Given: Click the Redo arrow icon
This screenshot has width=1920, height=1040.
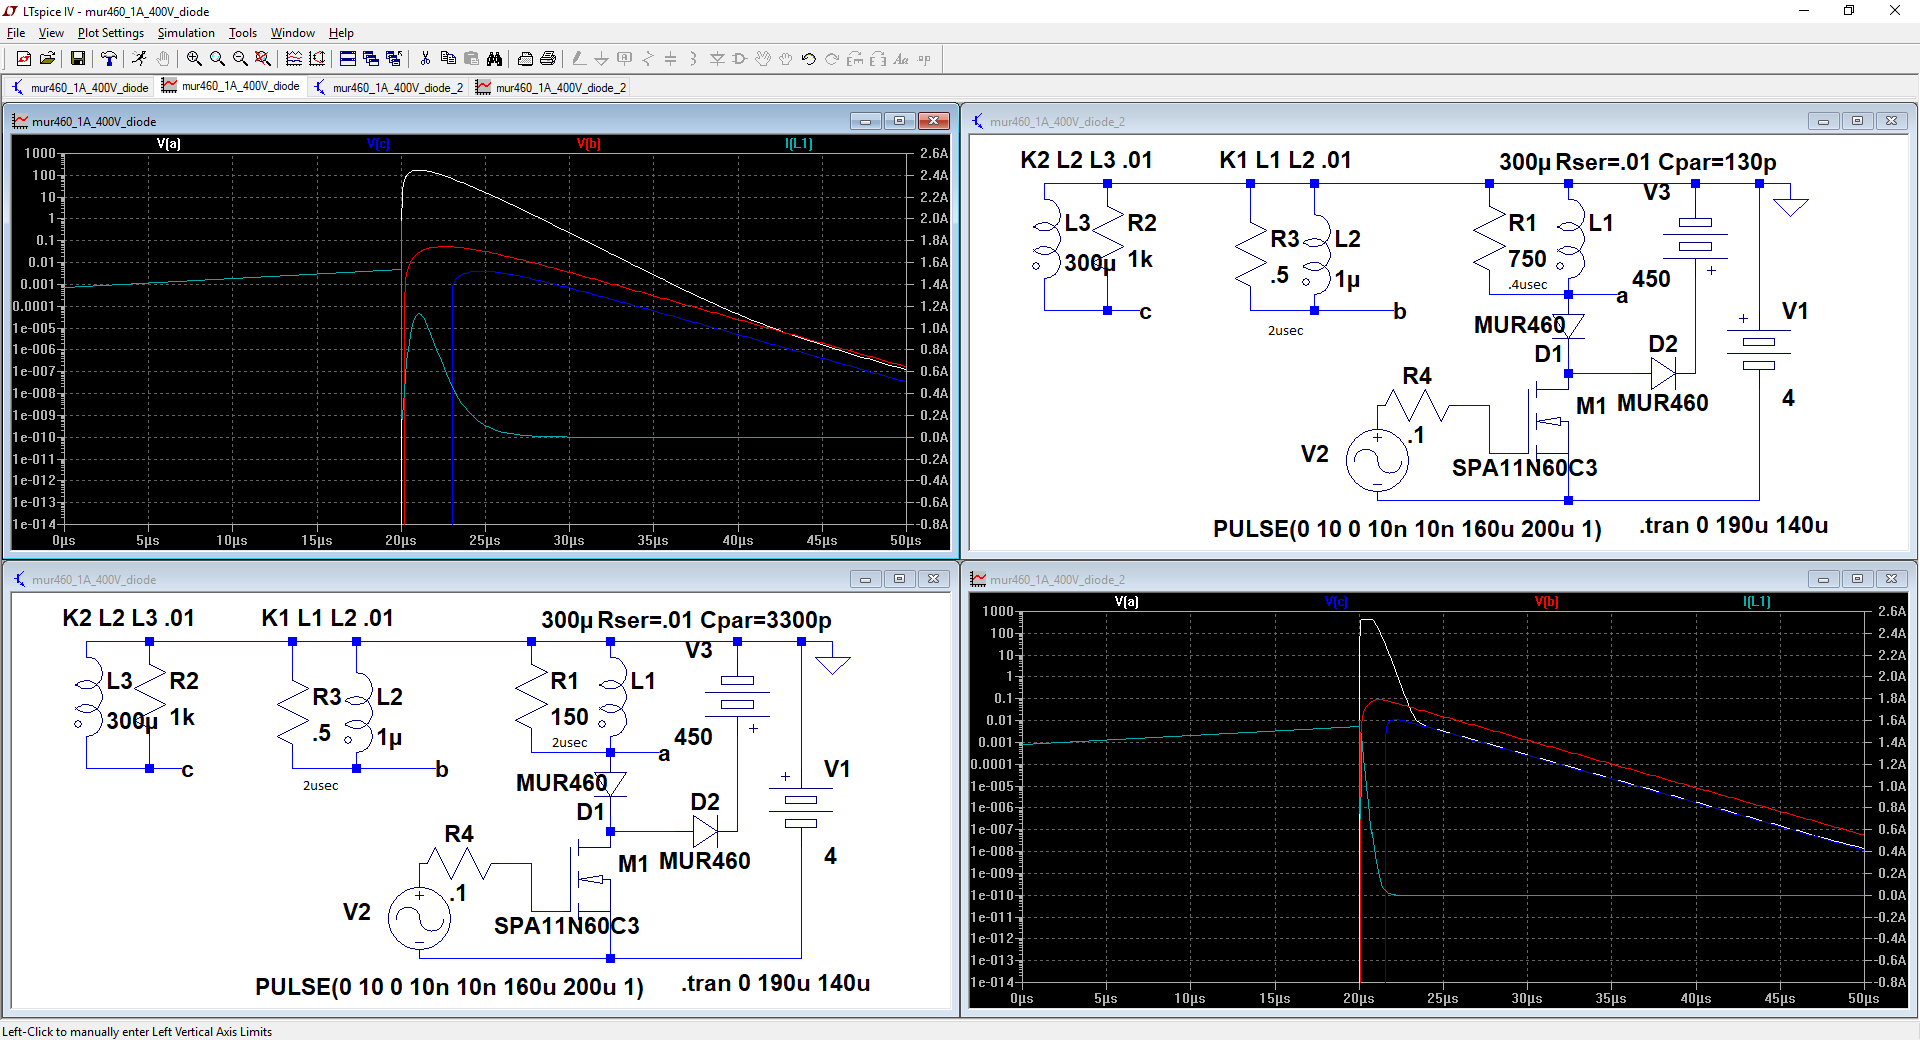Looking at the screenshot, I should pyautogui.click(x=832, y=59).
